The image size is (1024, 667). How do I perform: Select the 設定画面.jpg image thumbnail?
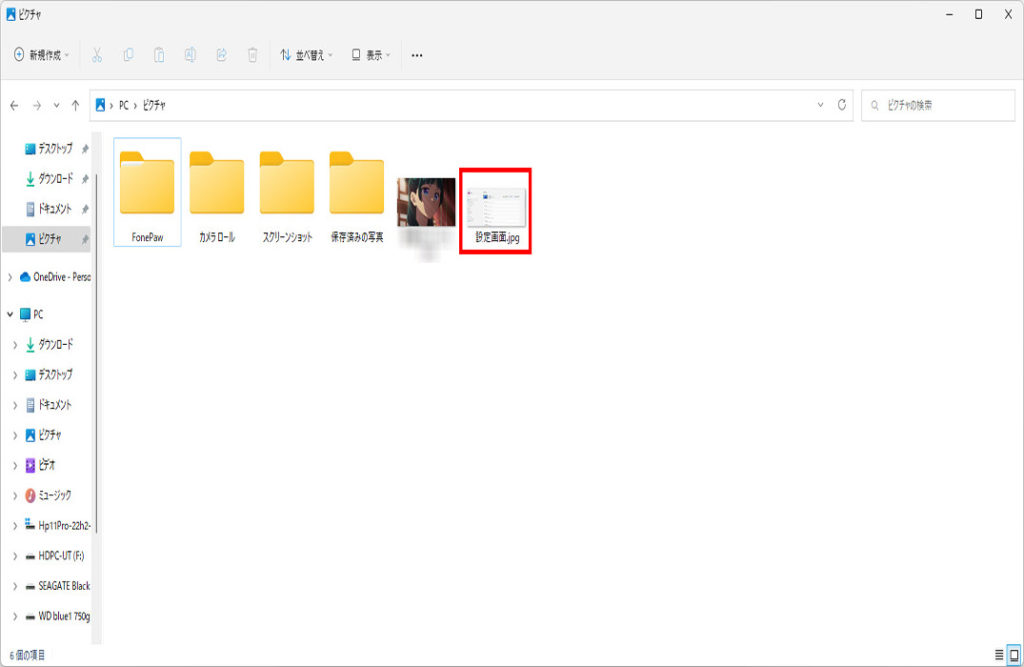[496, 205]
